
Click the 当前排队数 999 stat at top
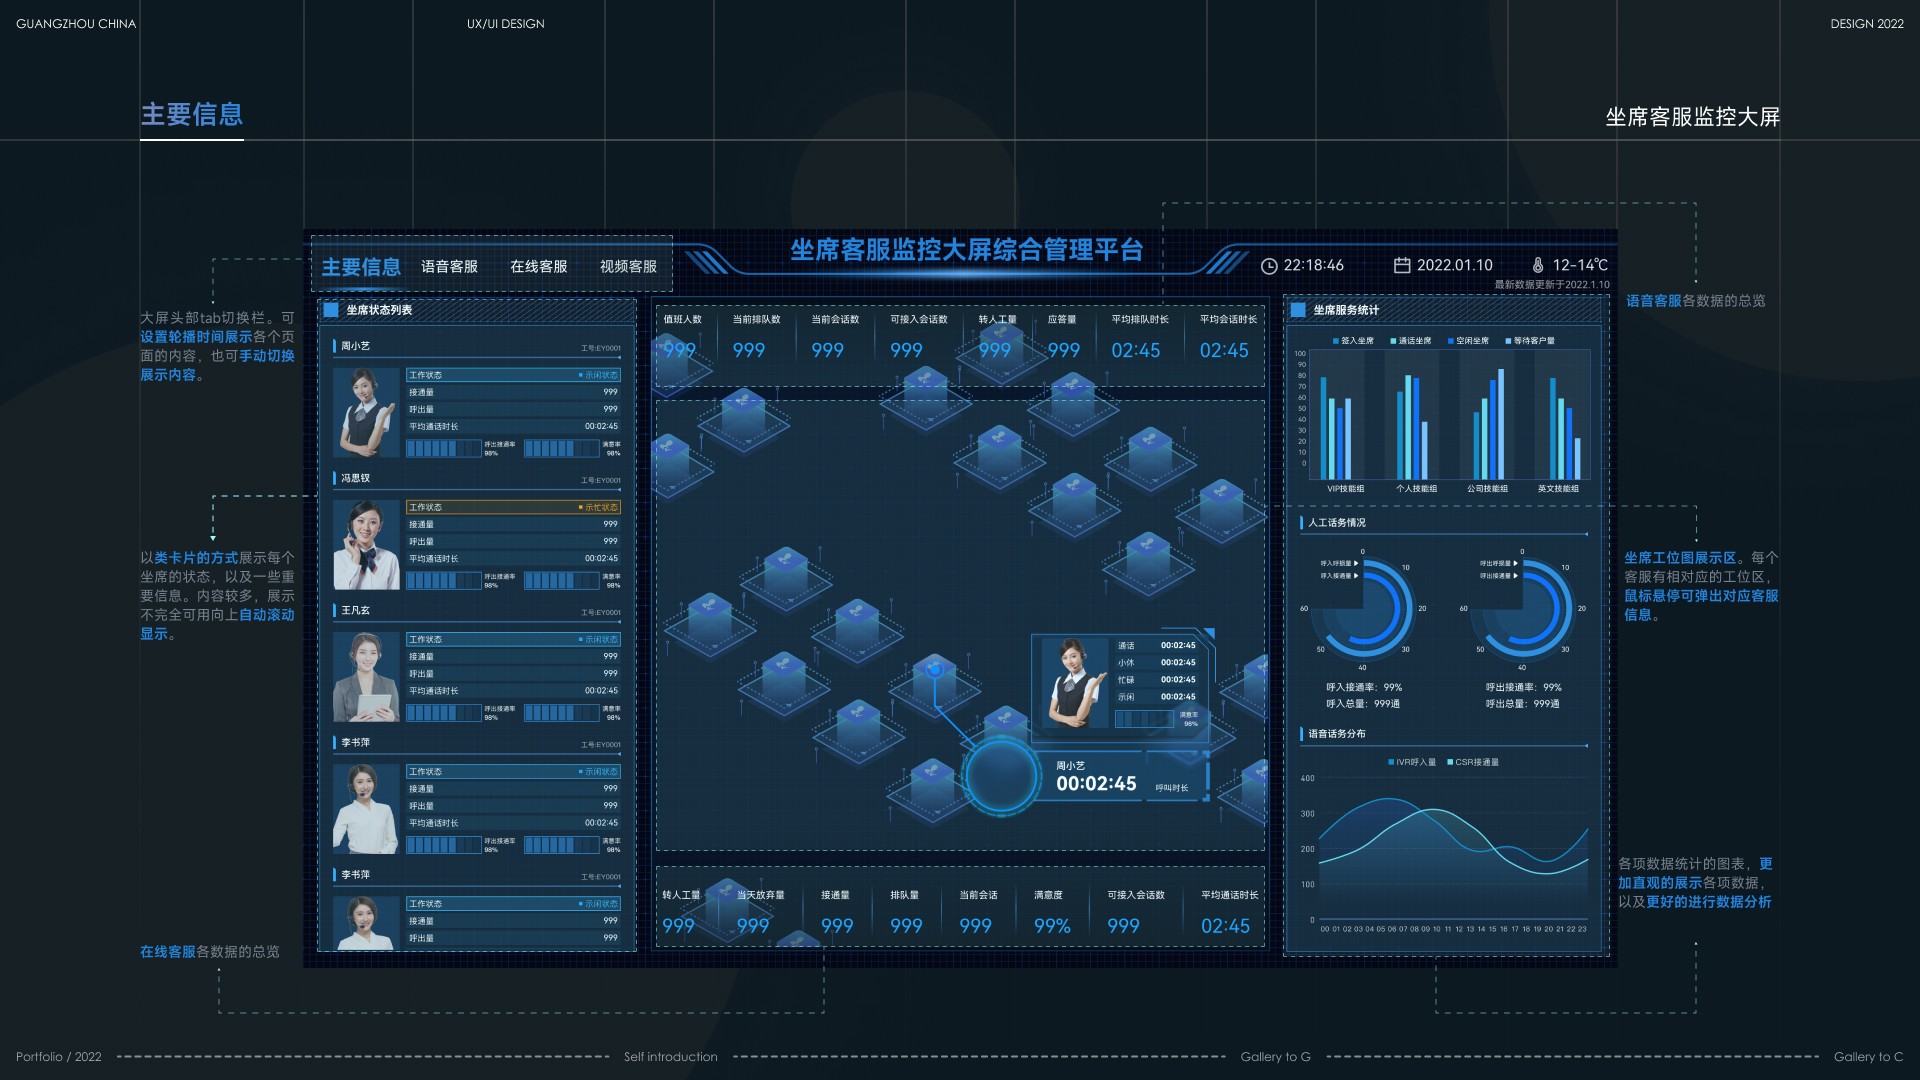tap(749, 350)
